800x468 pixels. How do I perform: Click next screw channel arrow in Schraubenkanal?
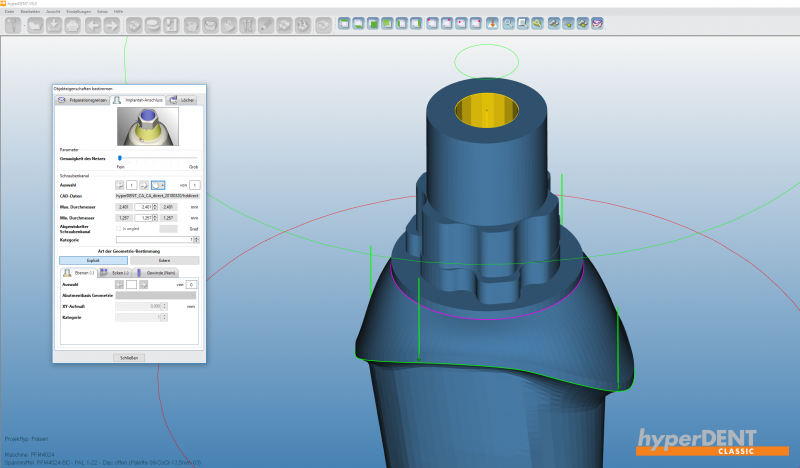[x=144, y=185]
